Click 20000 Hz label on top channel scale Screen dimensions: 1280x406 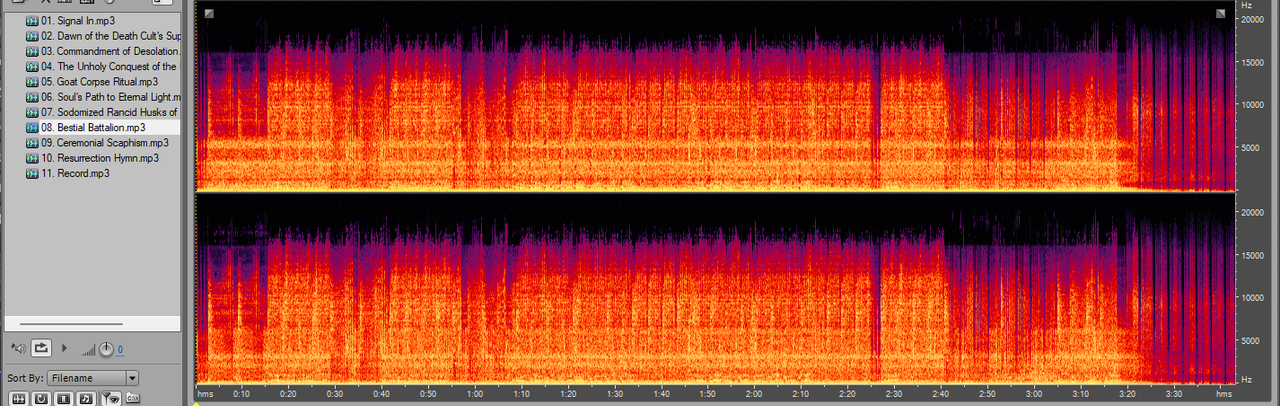(1255, 19)
